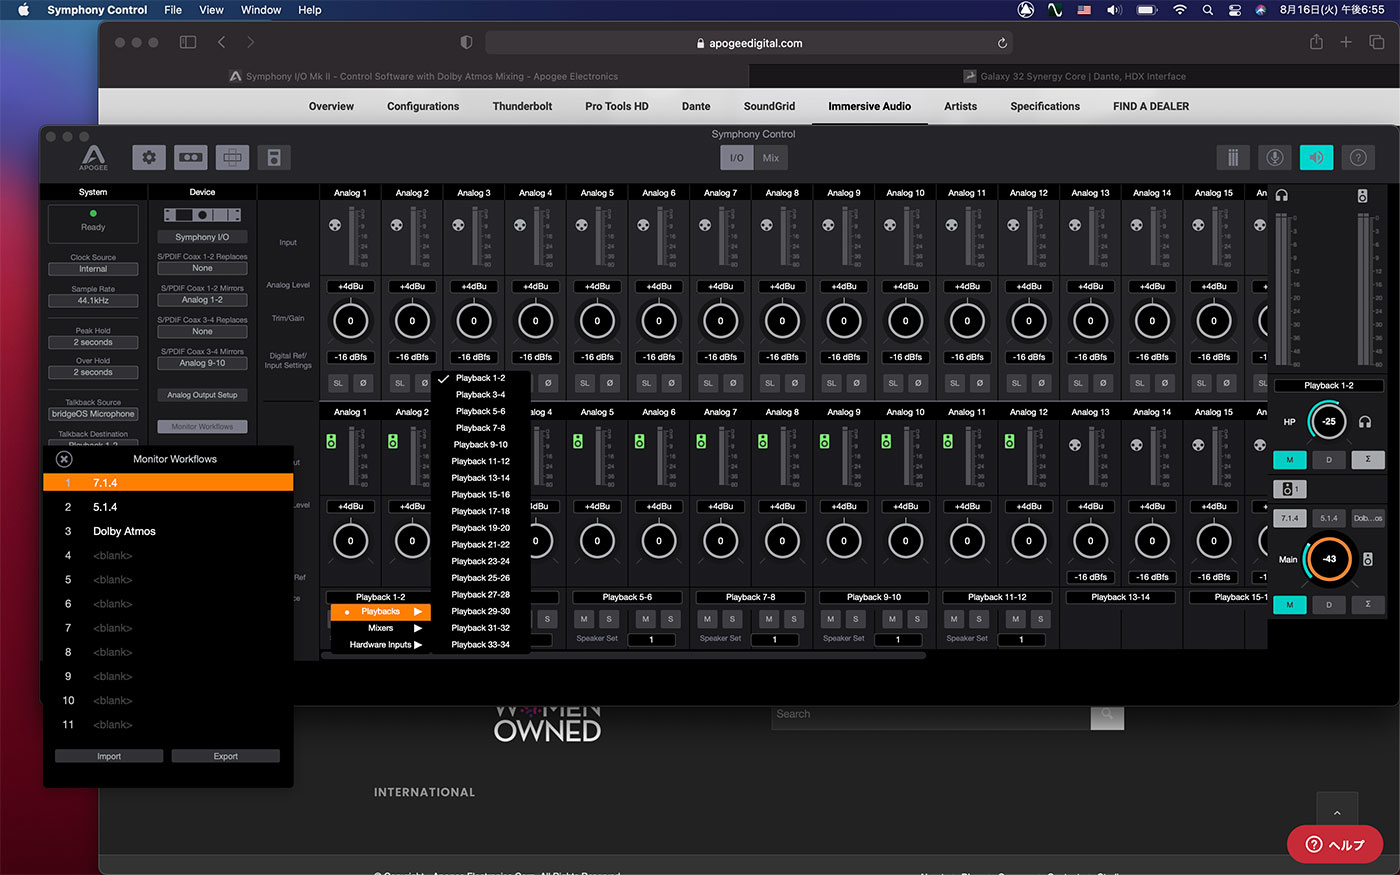Open HP source Playback 1-2 dropdown

1328,385
